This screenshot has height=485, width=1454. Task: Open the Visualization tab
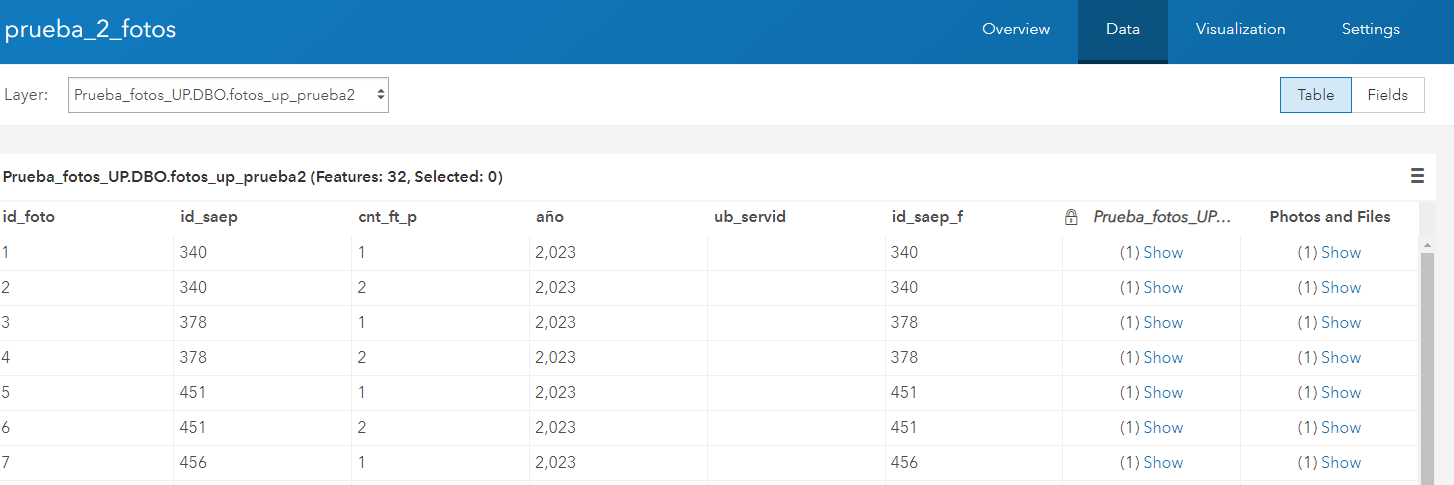(x=1240, y=29)
